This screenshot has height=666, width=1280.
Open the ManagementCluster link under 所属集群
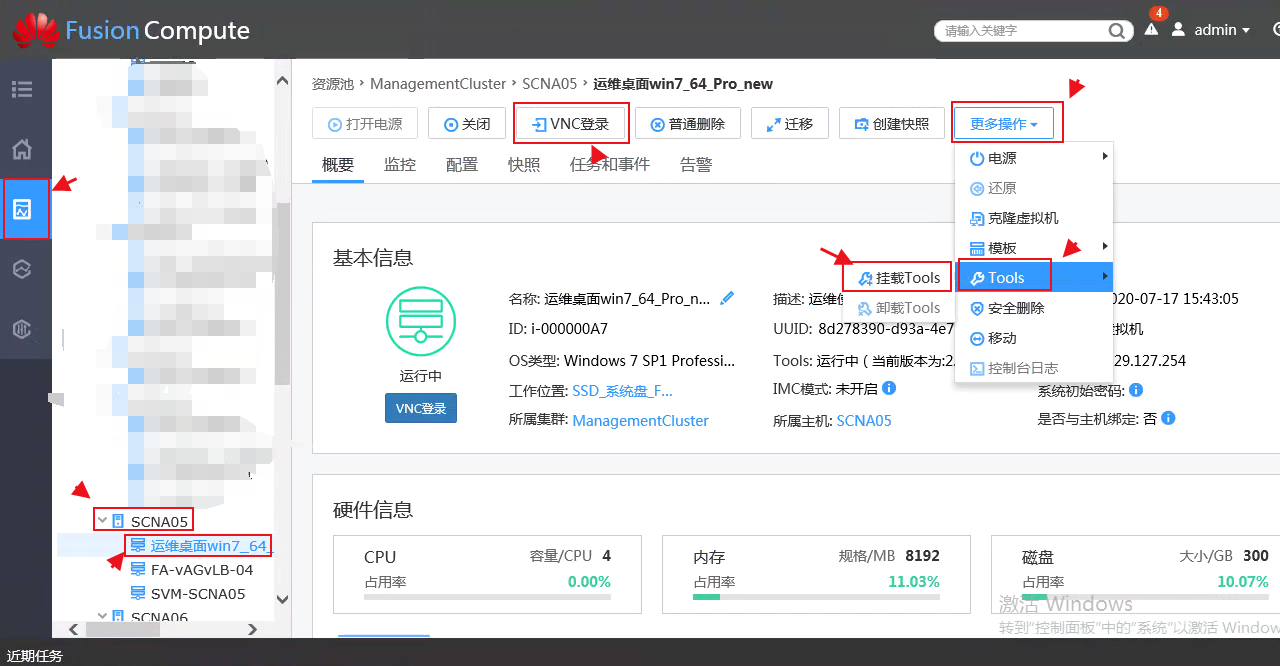641,421
